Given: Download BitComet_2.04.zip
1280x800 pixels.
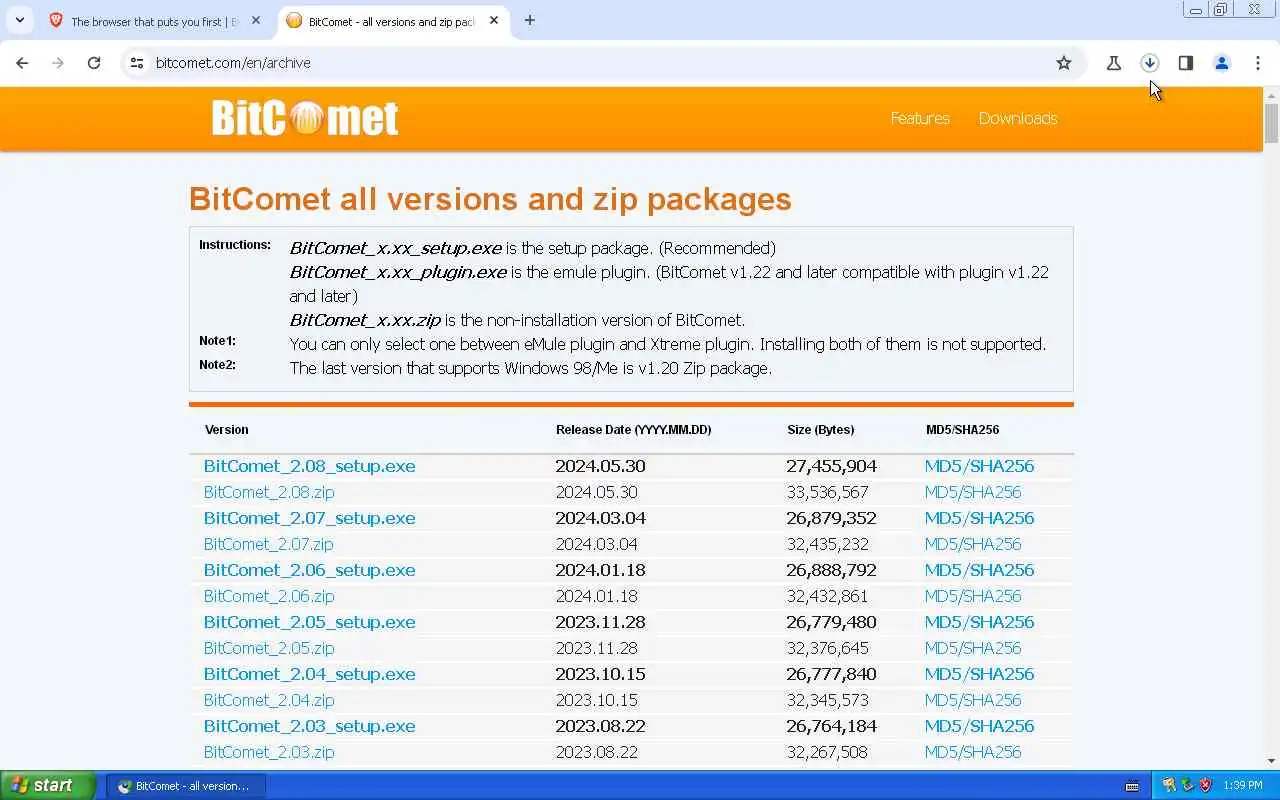Looking at the screenshot, I should click(x=269, y=700).
